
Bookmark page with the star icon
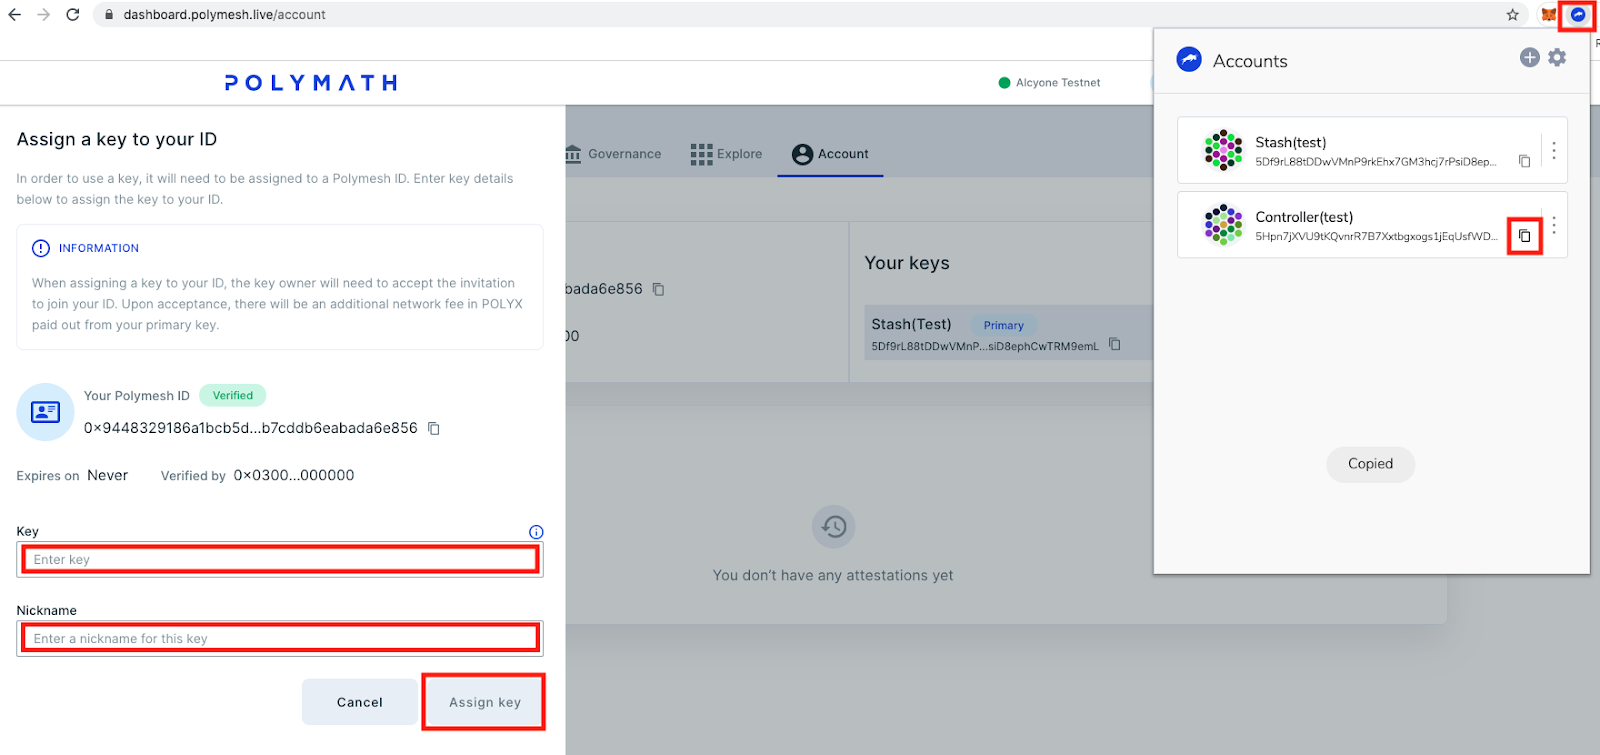(1512, 15)
